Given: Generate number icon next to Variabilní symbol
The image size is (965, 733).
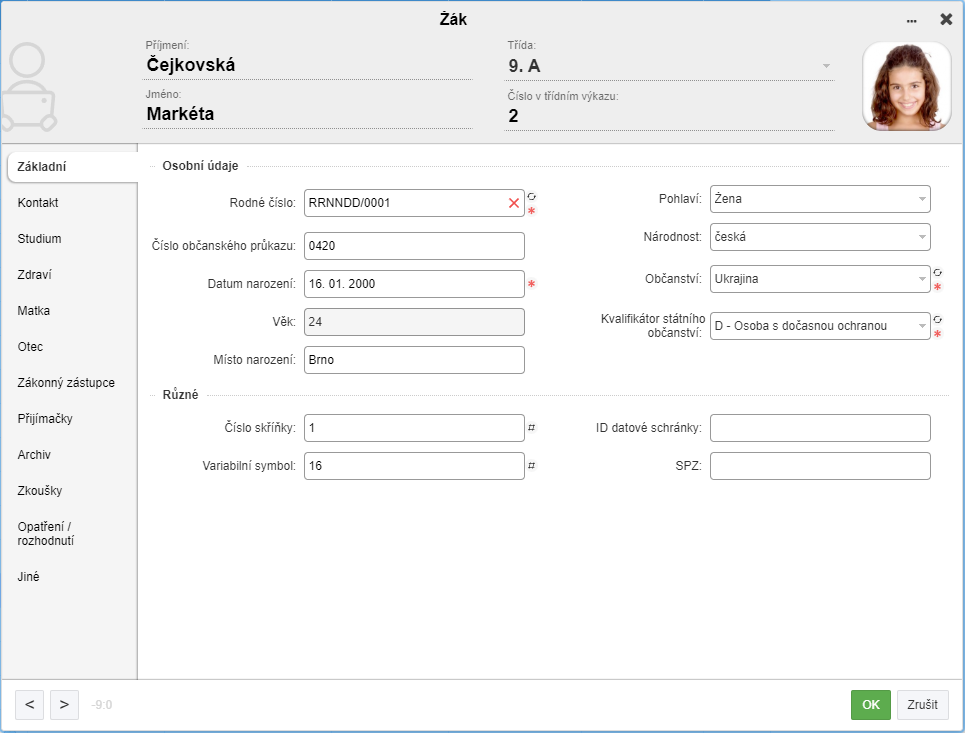Looking at the screenshot, I should tap(531, 465).
